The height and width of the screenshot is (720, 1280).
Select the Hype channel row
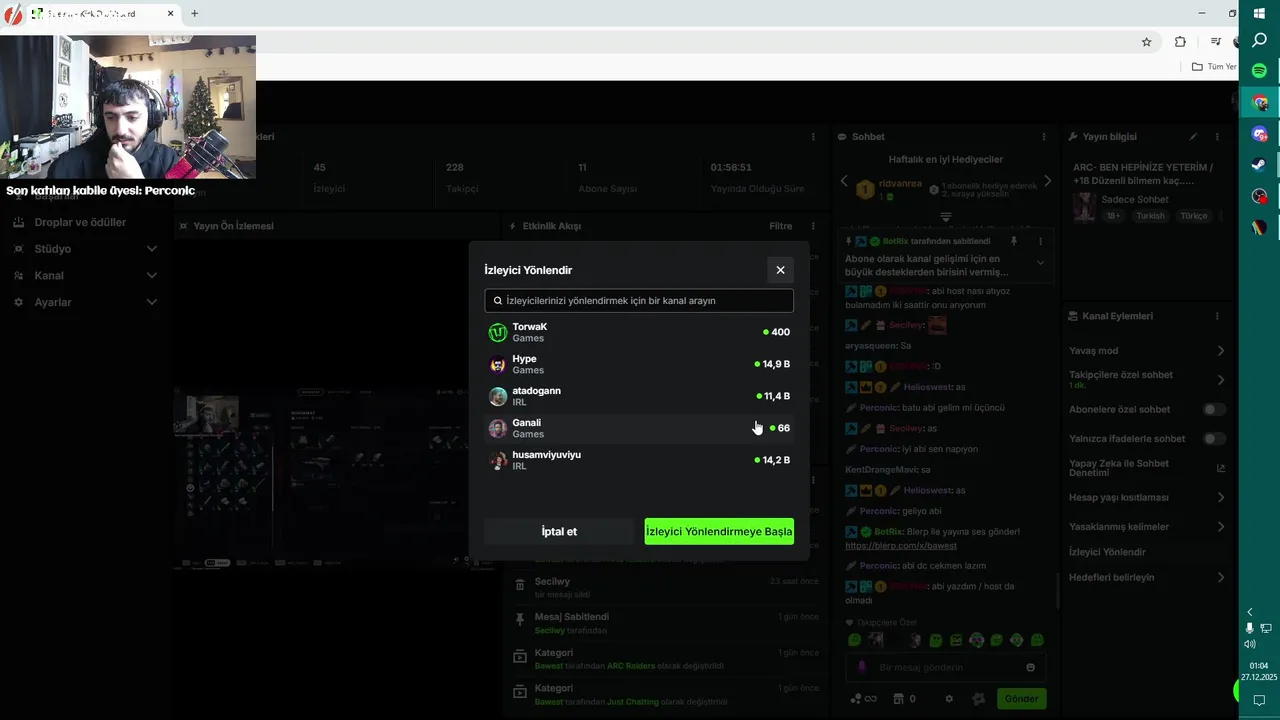639,364
